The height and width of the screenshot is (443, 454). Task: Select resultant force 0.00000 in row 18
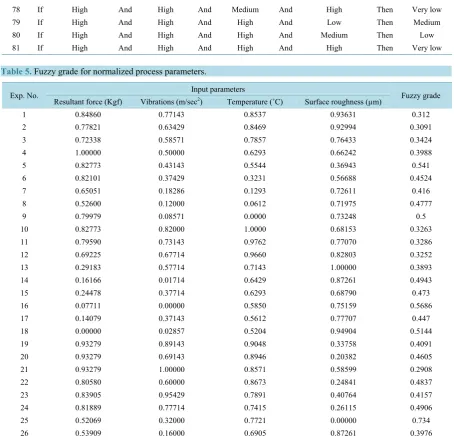(x=88, y=331)
